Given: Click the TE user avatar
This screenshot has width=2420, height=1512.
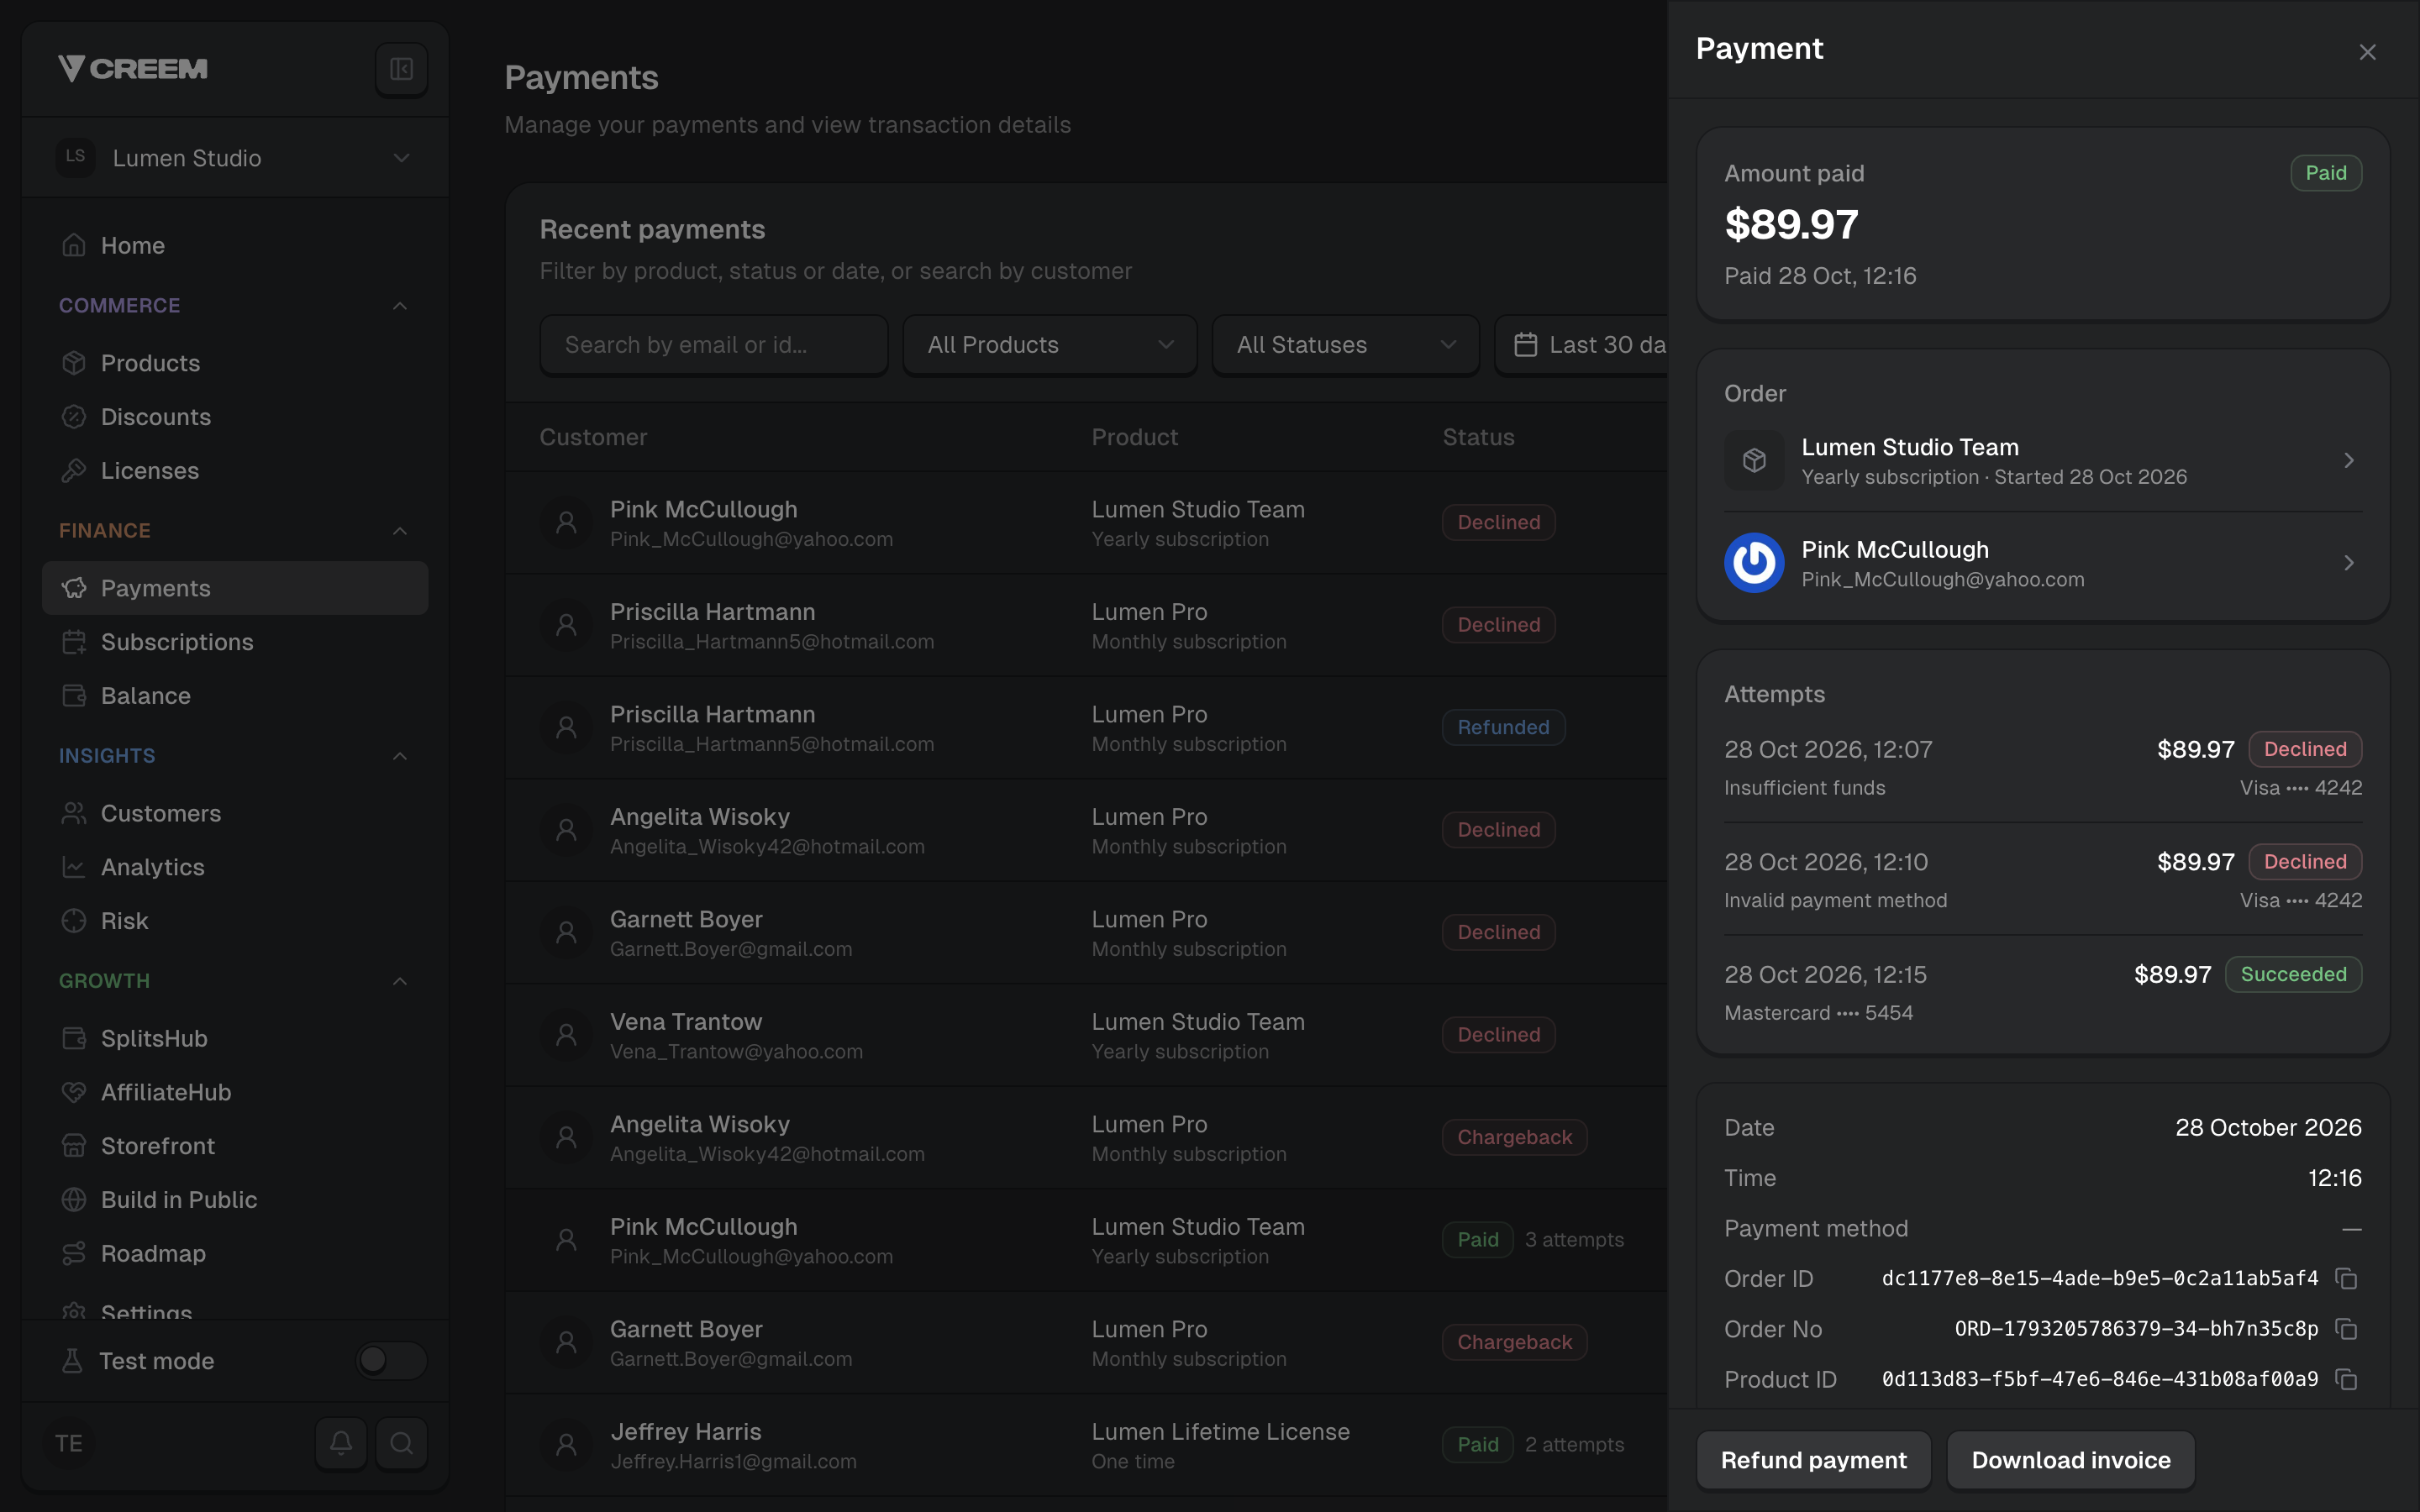Looking at the screenshot, I should [x=69, y=1443].
